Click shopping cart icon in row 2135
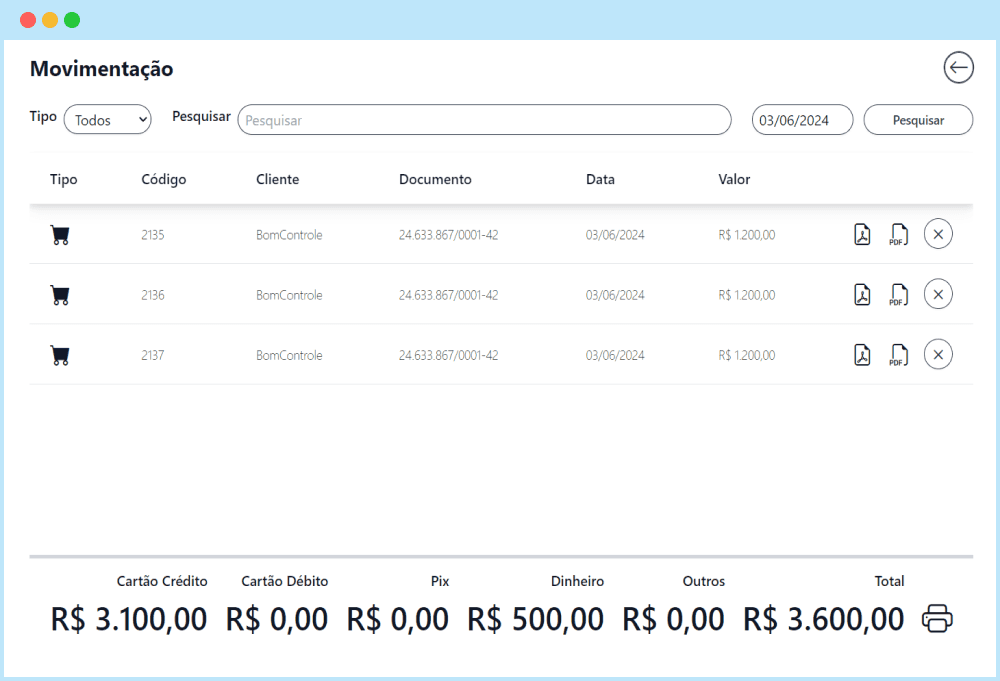 (60, 235)
